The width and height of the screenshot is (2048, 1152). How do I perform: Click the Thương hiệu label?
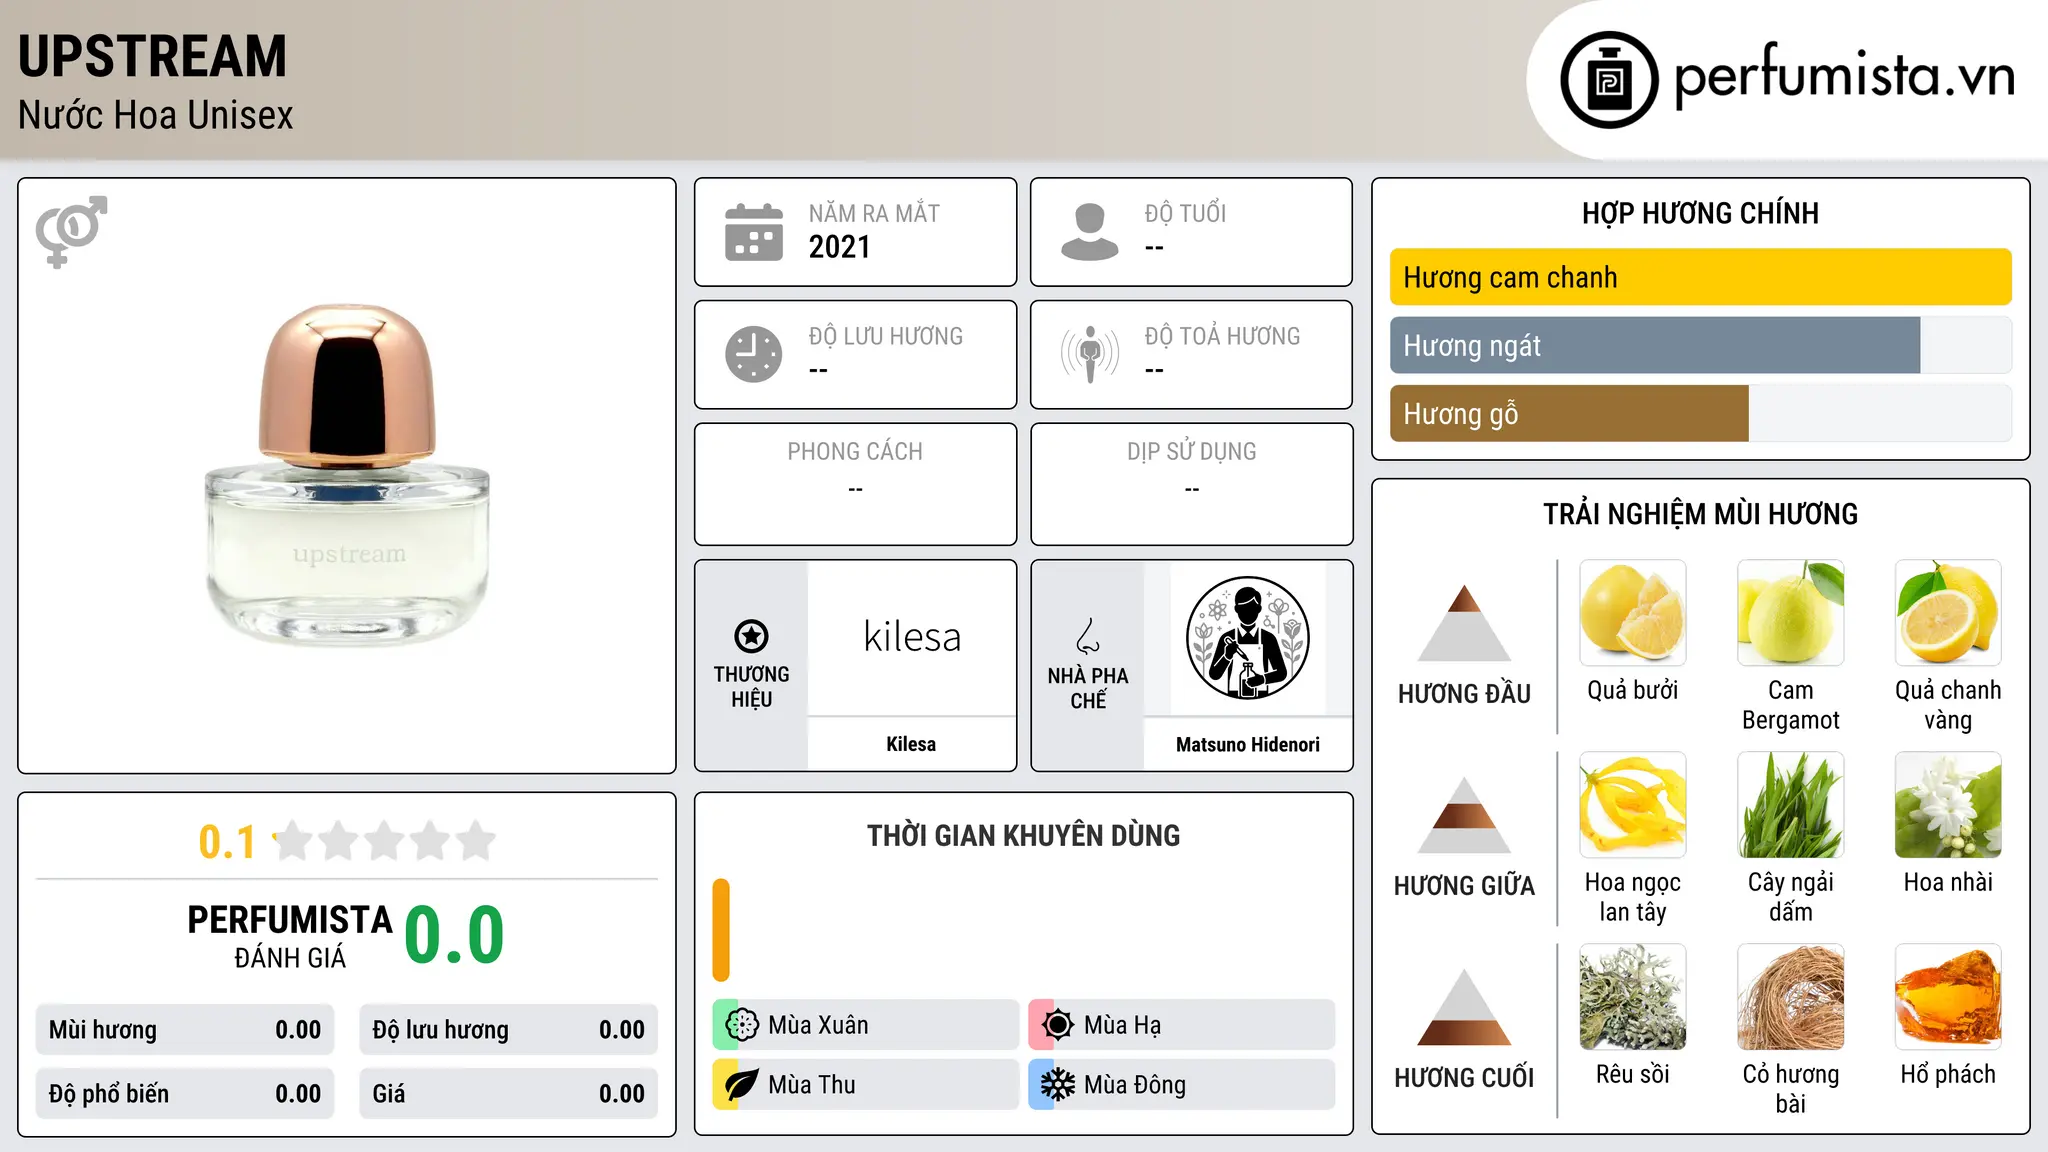click(751, 686)
